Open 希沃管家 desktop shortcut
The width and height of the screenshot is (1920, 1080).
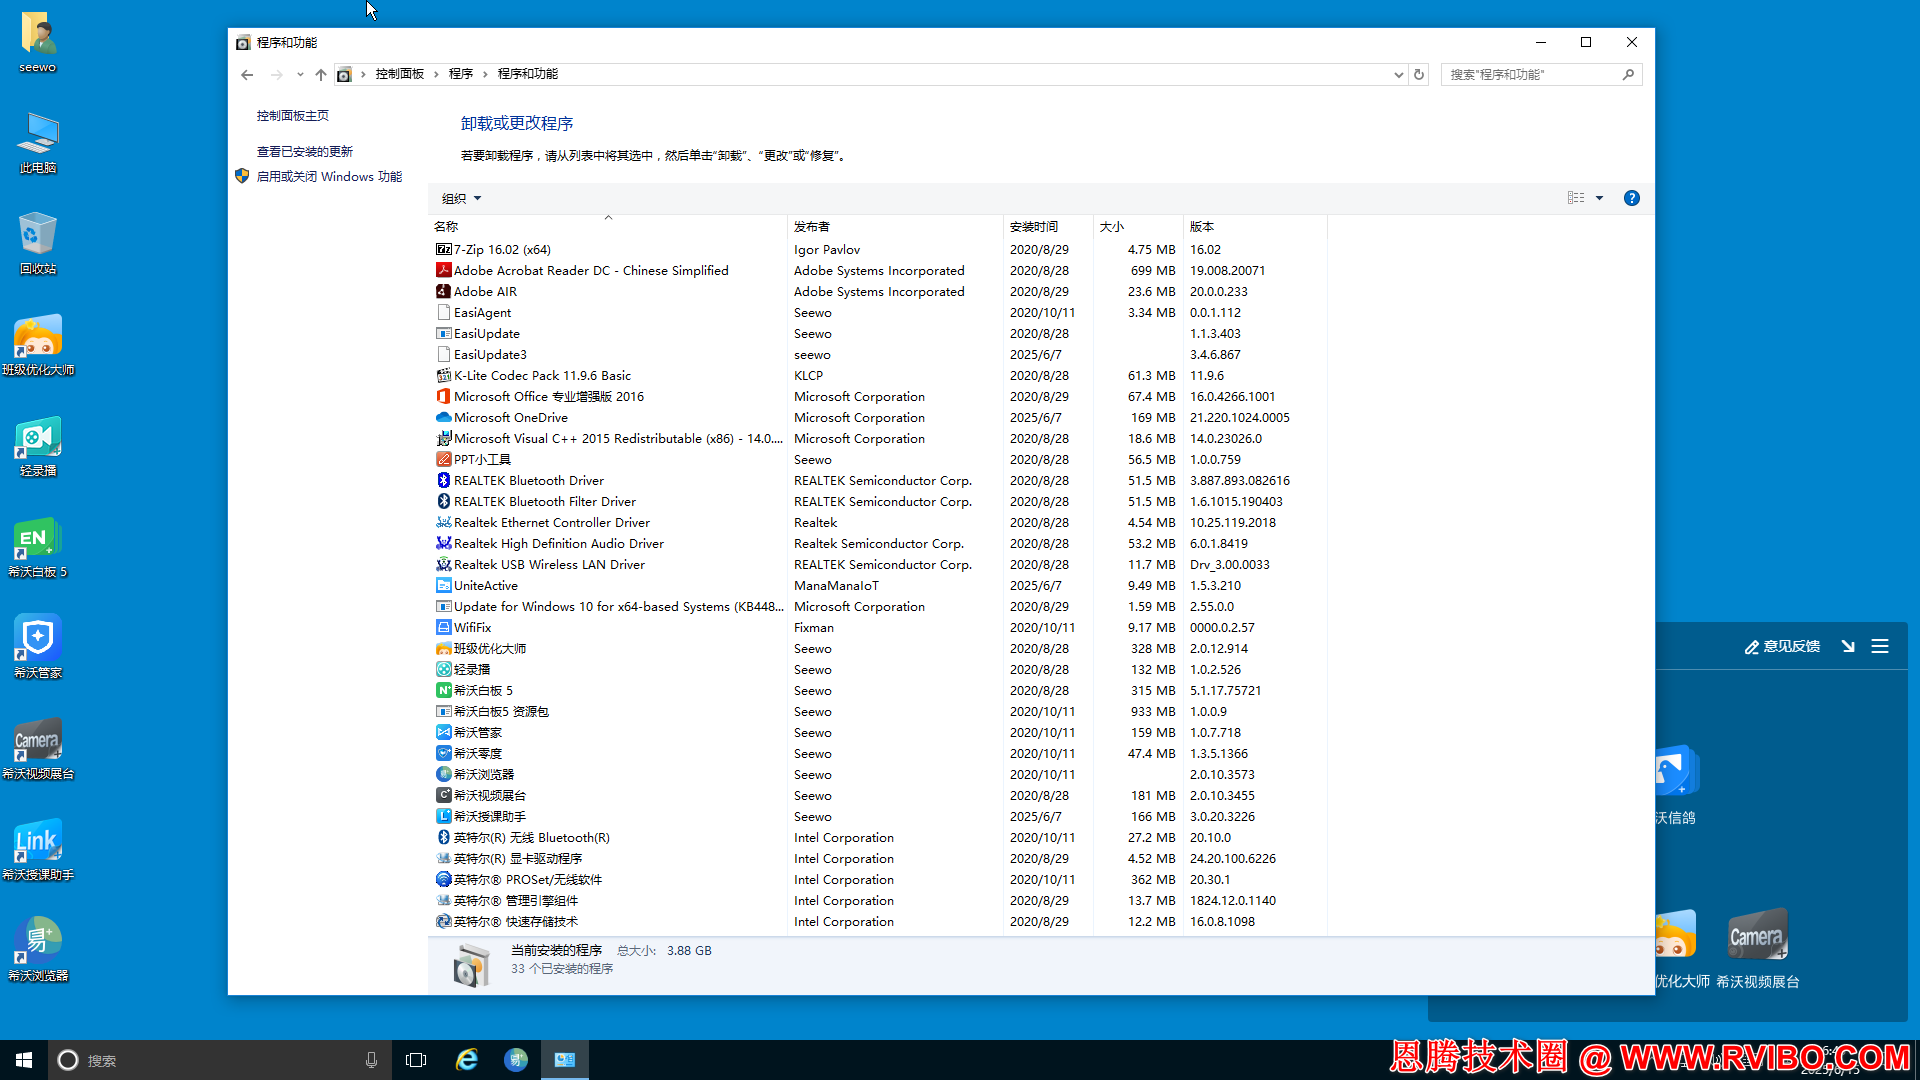click(x=38, y=648)
